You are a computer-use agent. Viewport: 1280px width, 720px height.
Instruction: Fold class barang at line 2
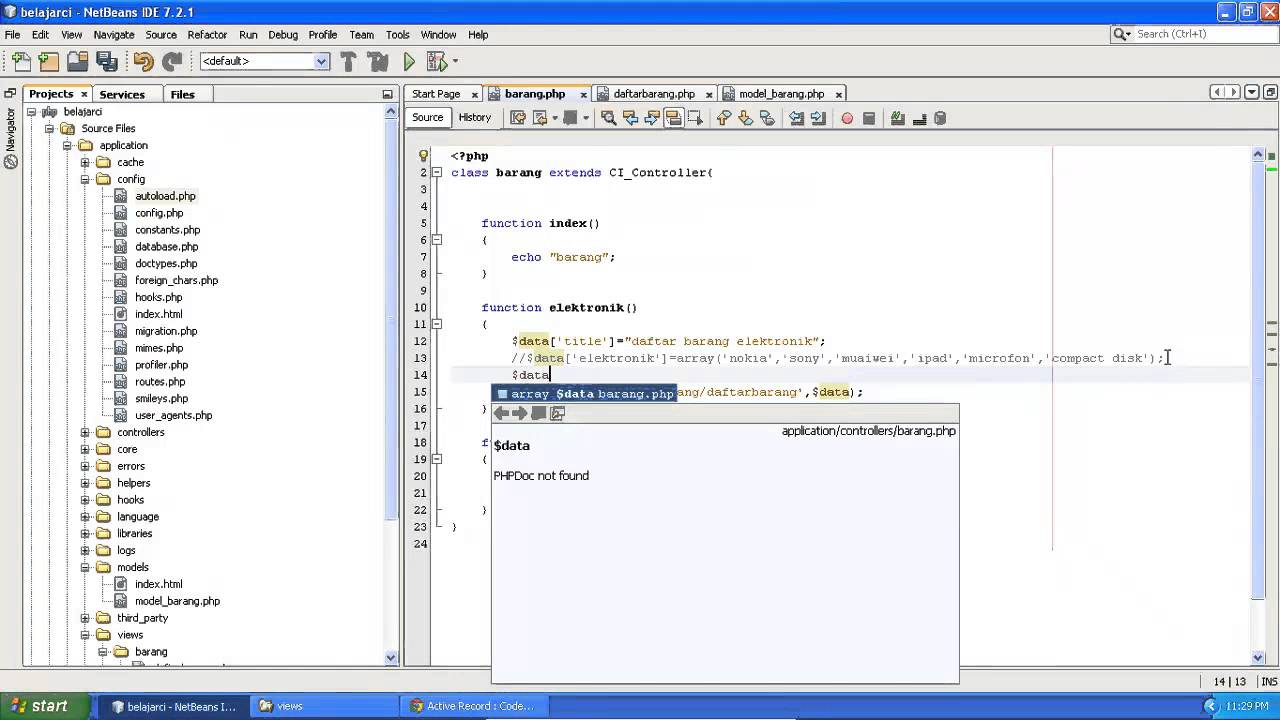(437, 173)
